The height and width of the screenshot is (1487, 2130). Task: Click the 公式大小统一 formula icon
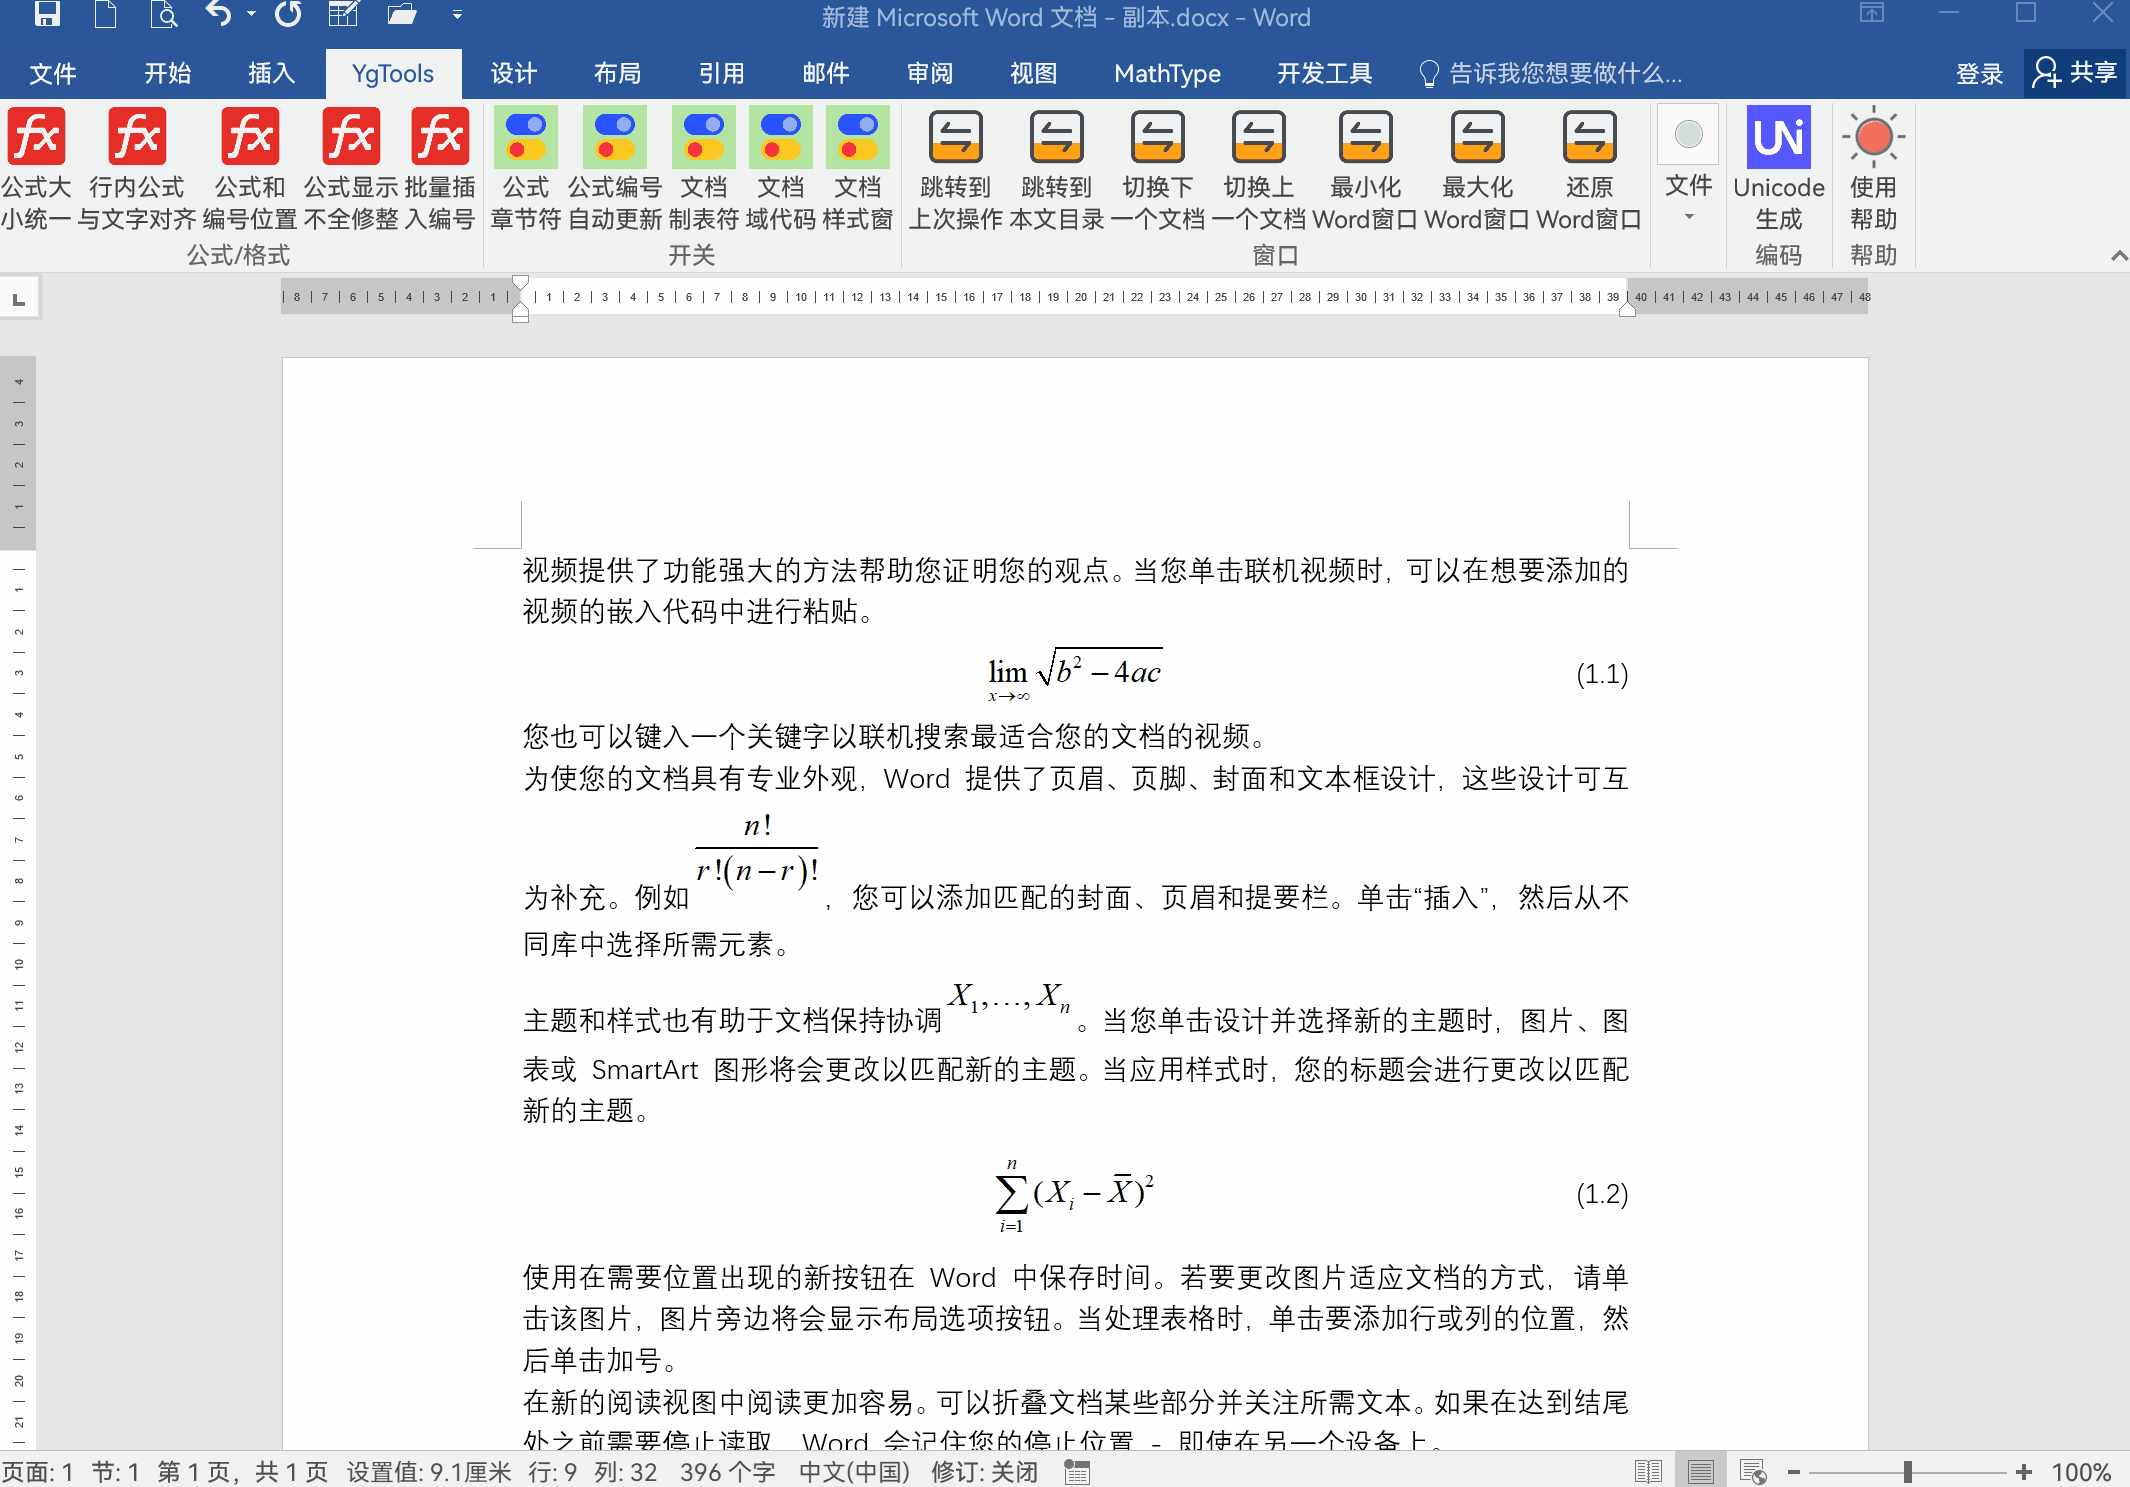37,137
